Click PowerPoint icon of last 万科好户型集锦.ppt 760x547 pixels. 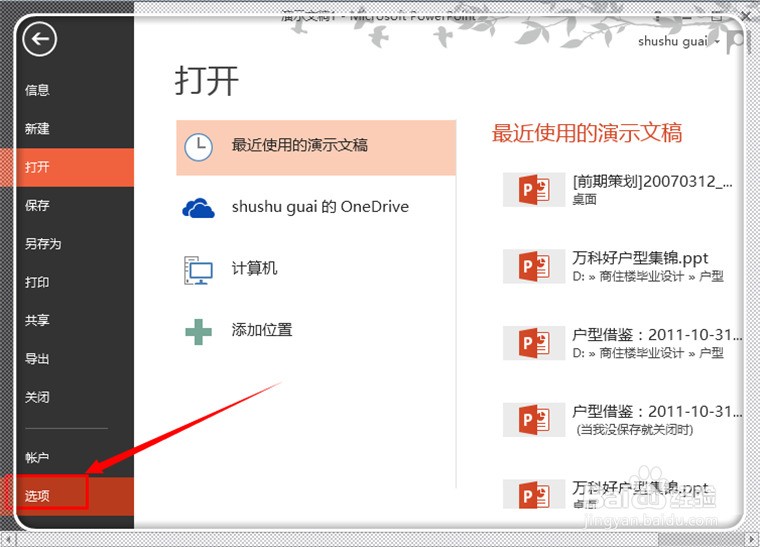pyautogui.click(x=534, y=495)
